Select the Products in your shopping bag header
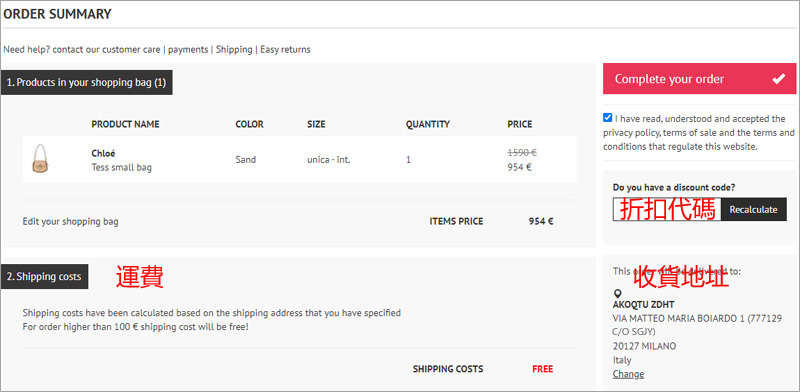The image size is (800, 392). tap(86, 82)
